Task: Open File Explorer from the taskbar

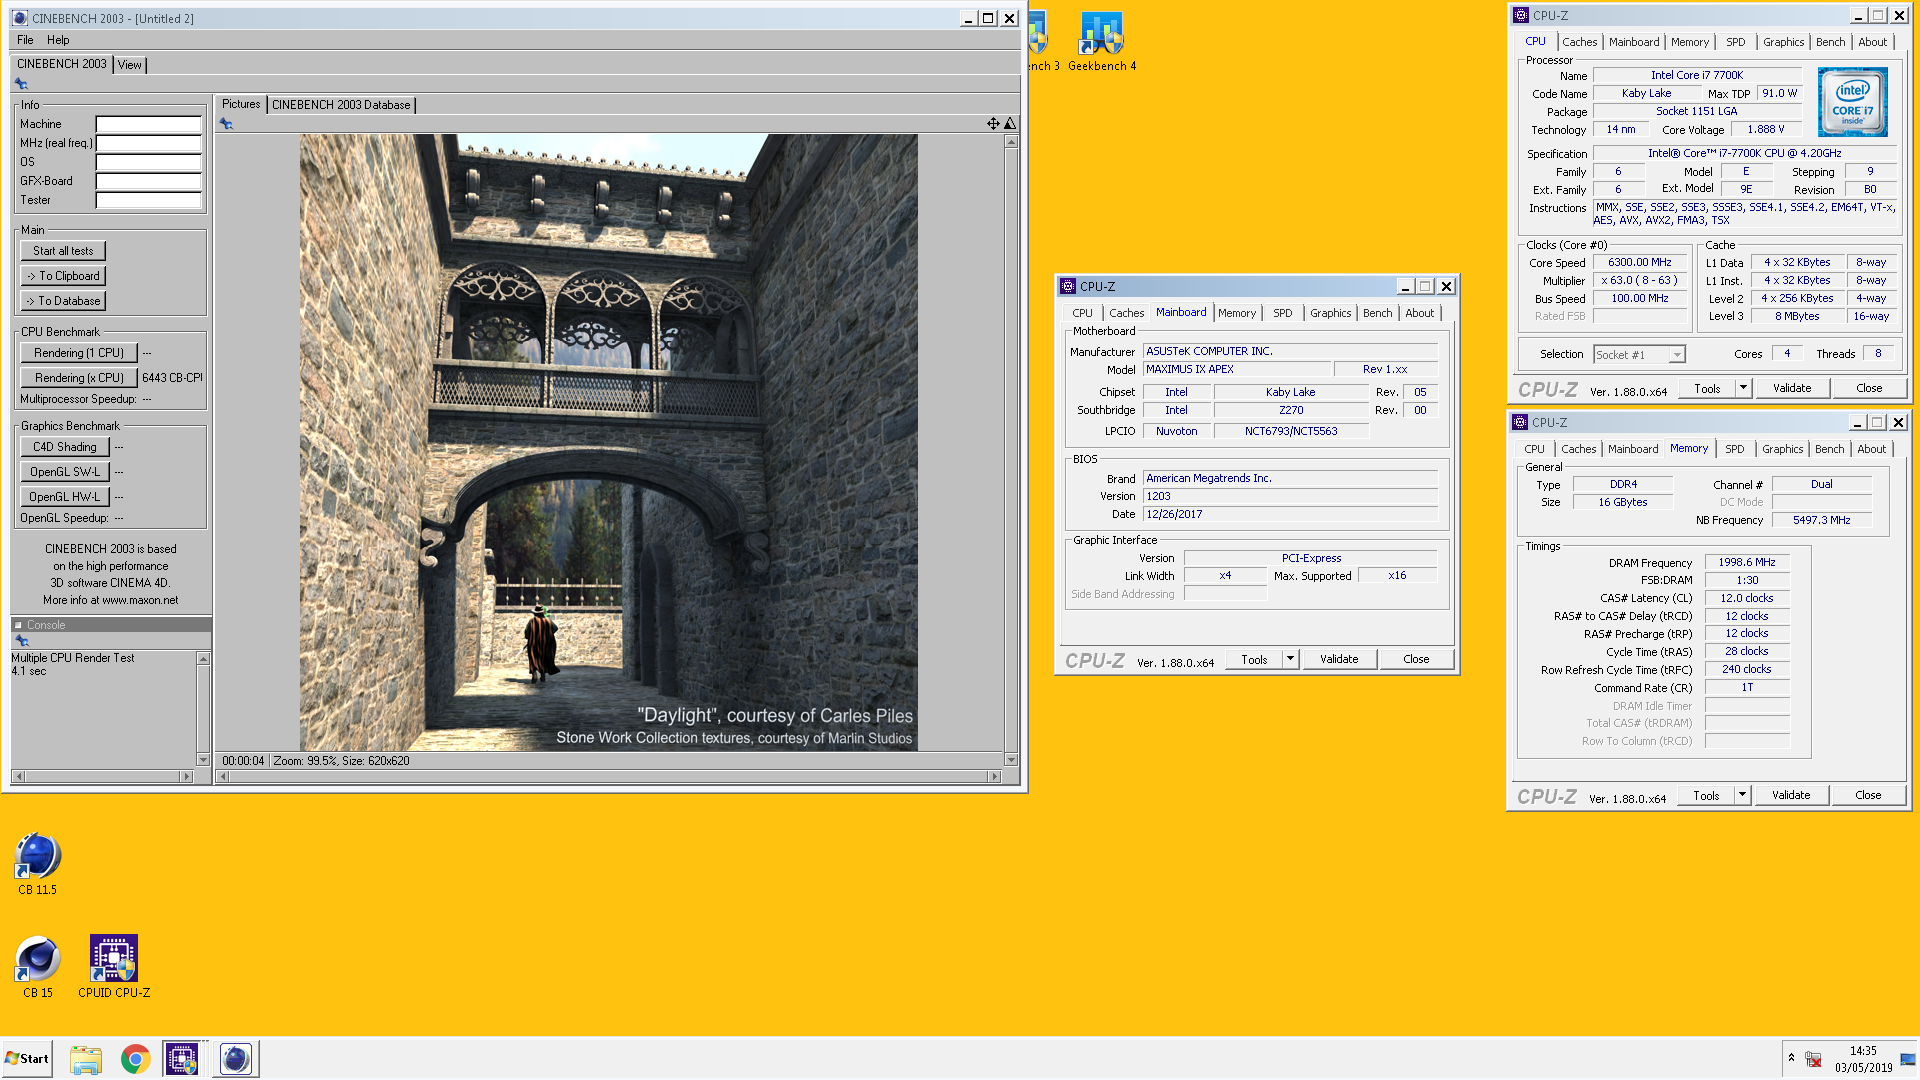Action: pyautogui.click(x=86, y=1059)
